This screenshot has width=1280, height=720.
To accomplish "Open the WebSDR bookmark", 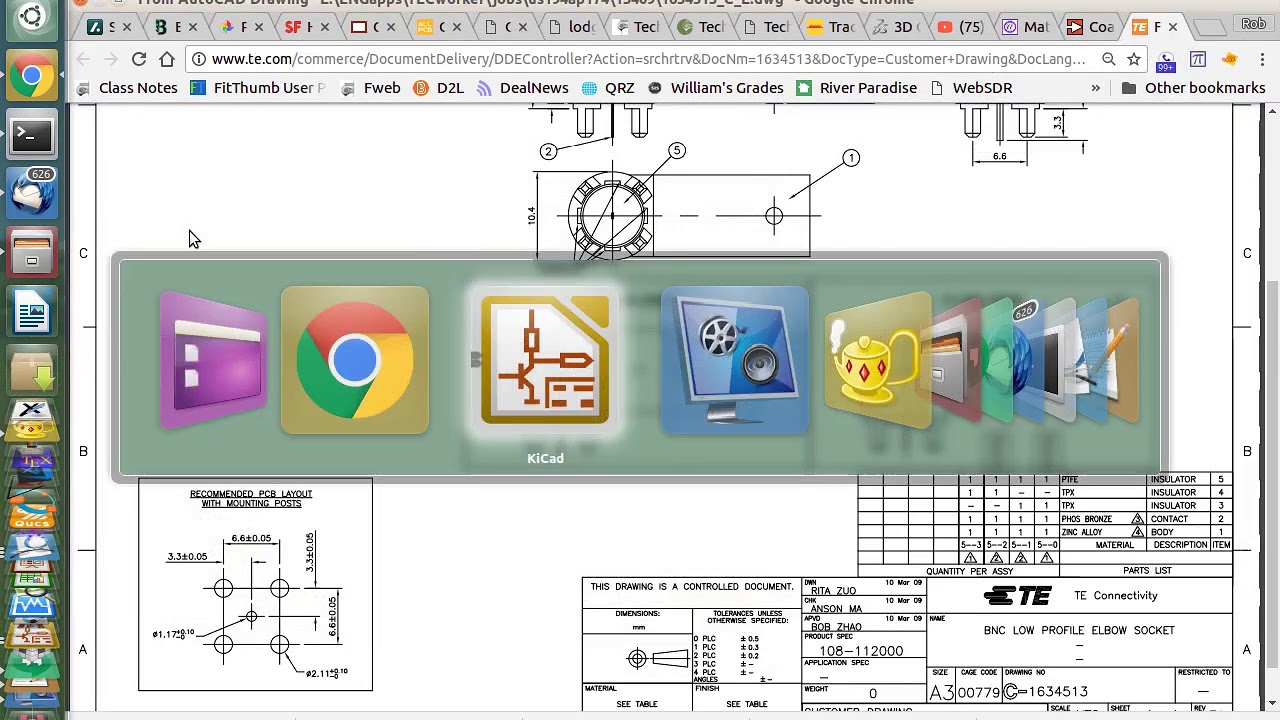I will coord(971,88).
